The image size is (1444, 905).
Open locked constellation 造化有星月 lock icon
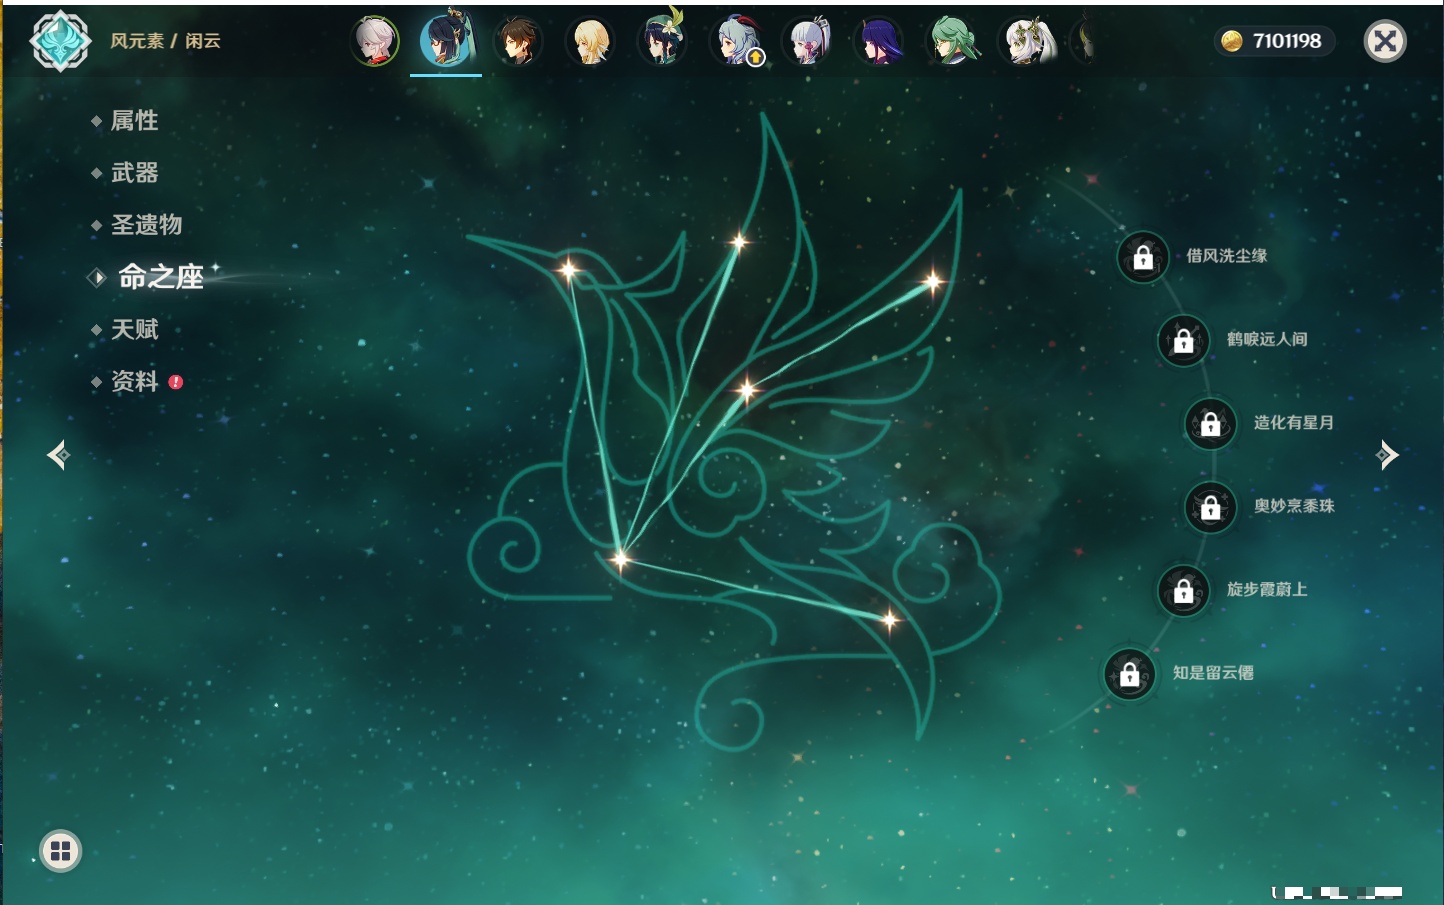pyautogui.click(x=1211, y=424)
